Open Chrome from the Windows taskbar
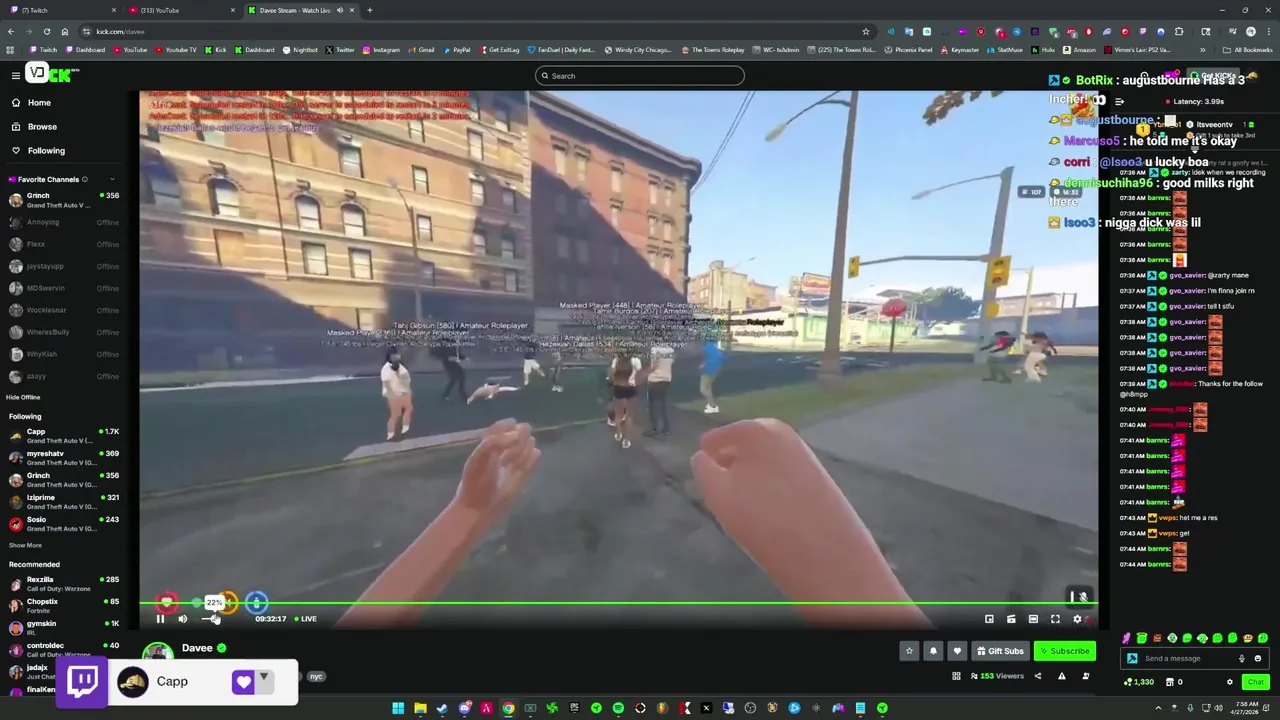Viewport: 1280px width, 720px height. click(x=508, y=708)
